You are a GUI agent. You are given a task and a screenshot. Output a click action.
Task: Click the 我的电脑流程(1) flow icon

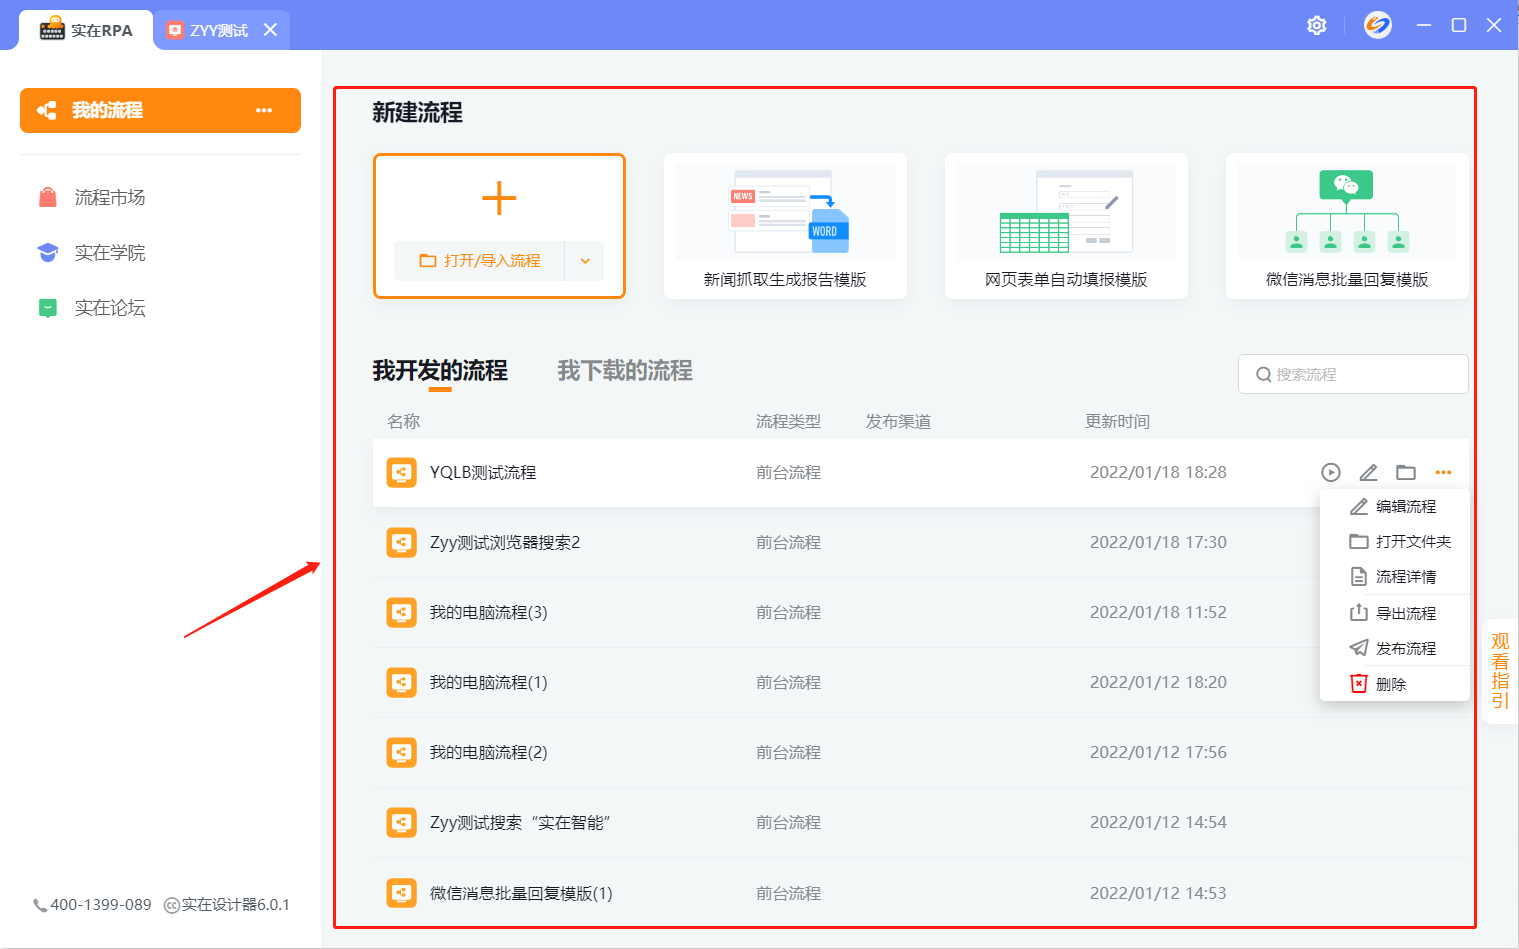(401, 682)
